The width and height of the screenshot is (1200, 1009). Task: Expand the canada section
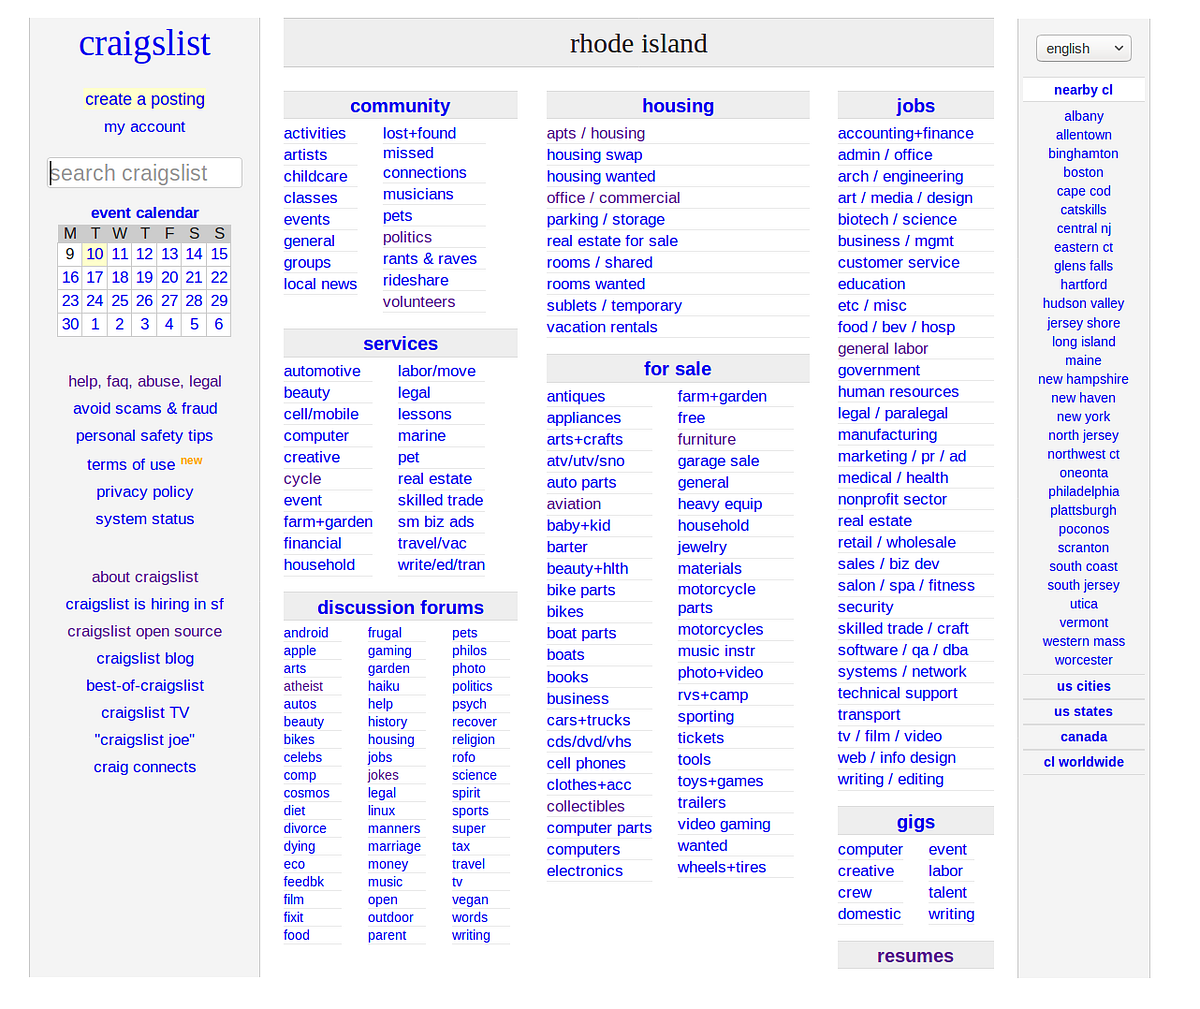tap(1083, 736)
